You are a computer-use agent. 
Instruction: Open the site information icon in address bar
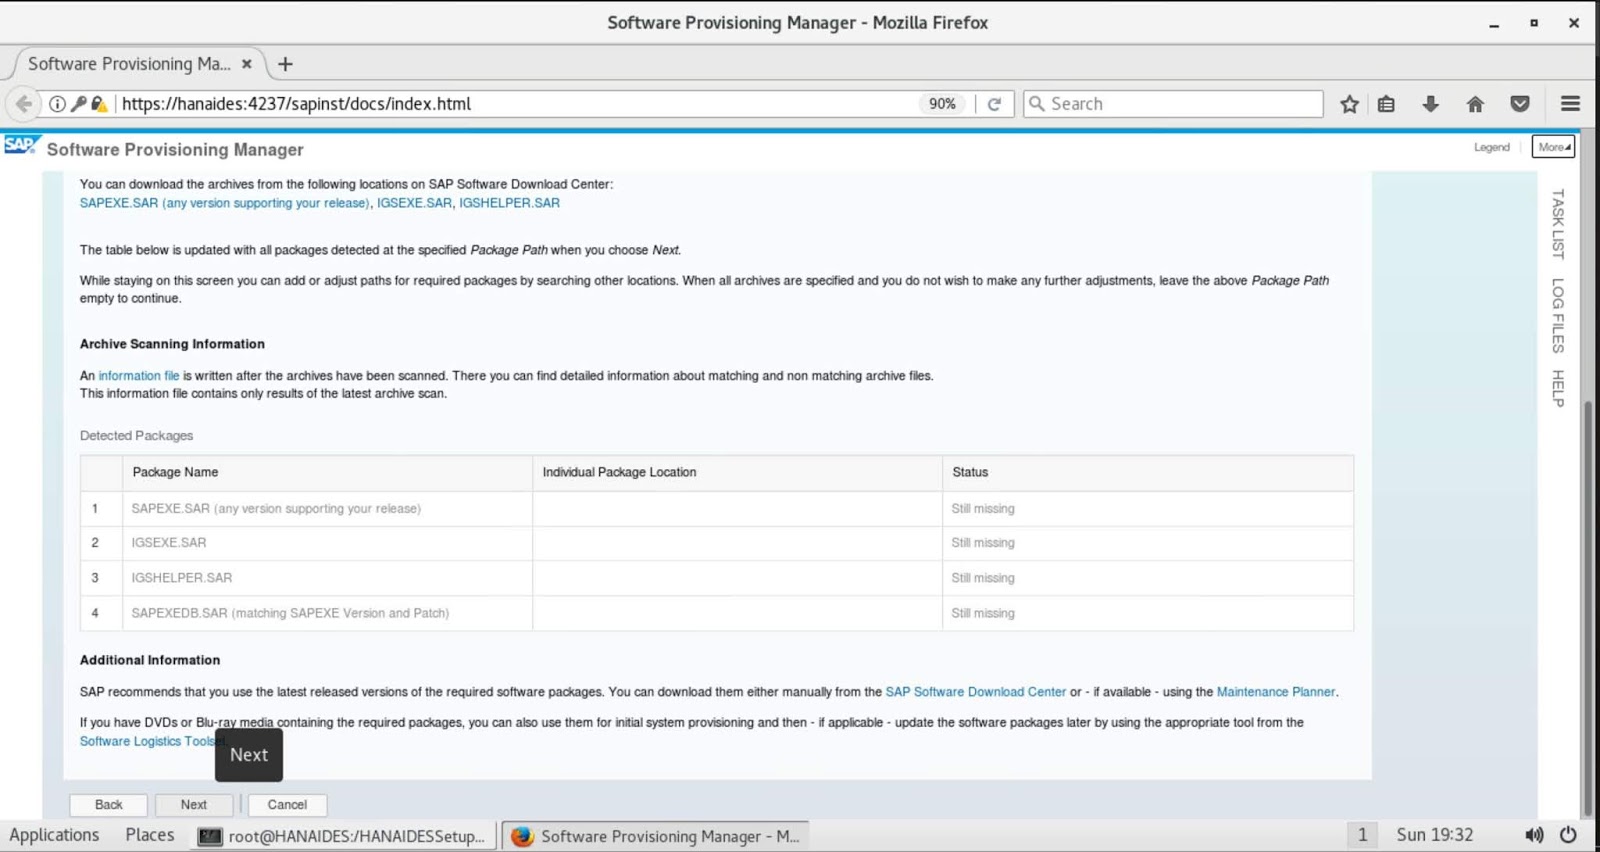tap(58, 104)
